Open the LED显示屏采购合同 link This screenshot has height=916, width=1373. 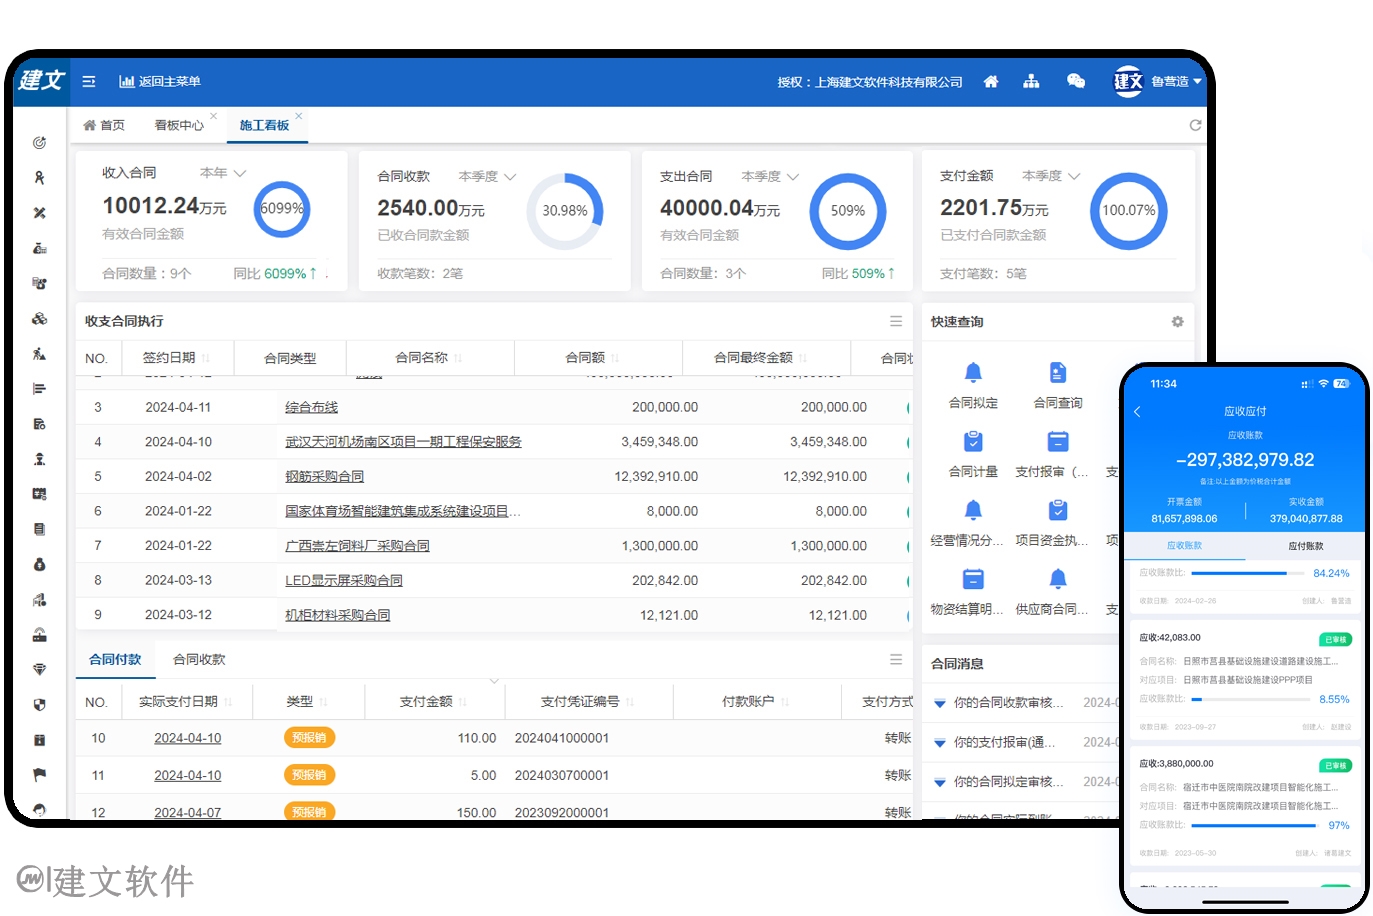click(344, 580)
